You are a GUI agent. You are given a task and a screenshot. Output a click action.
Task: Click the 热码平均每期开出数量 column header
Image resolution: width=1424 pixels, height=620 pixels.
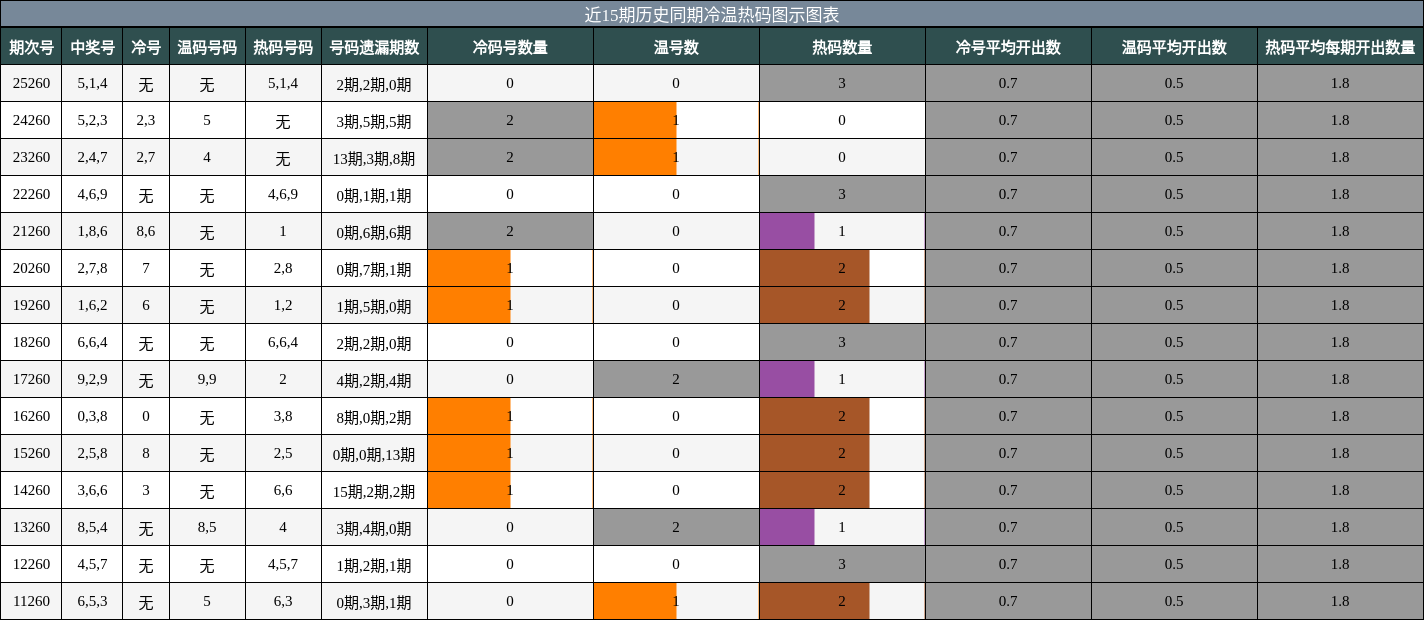tap(1340, 47)
